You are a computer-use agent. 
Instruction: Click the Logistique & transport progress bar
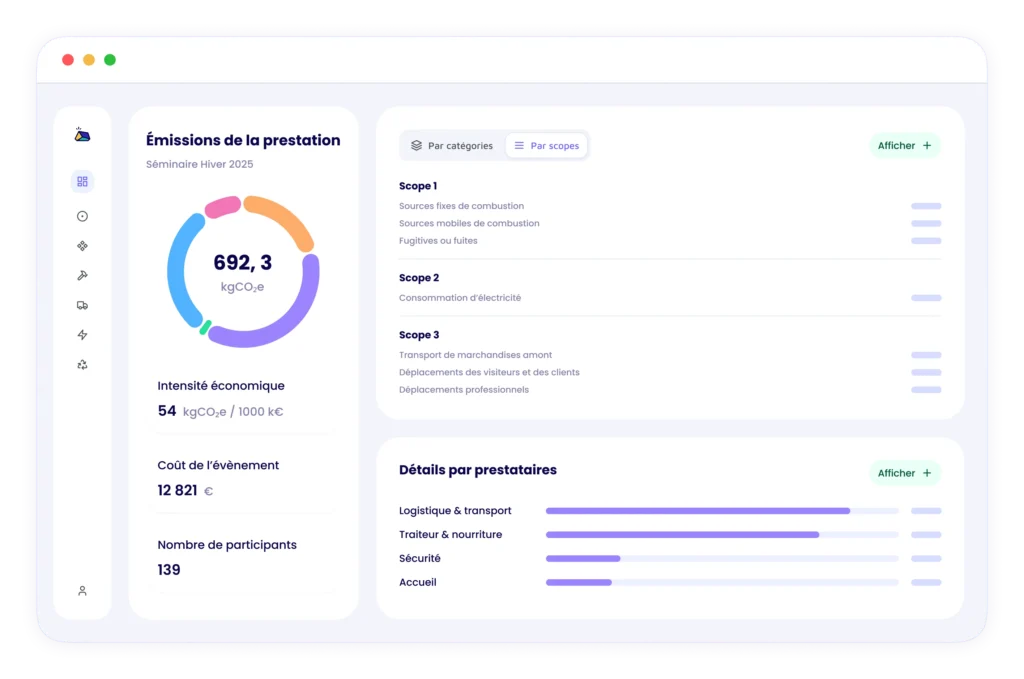pos(722,511)
